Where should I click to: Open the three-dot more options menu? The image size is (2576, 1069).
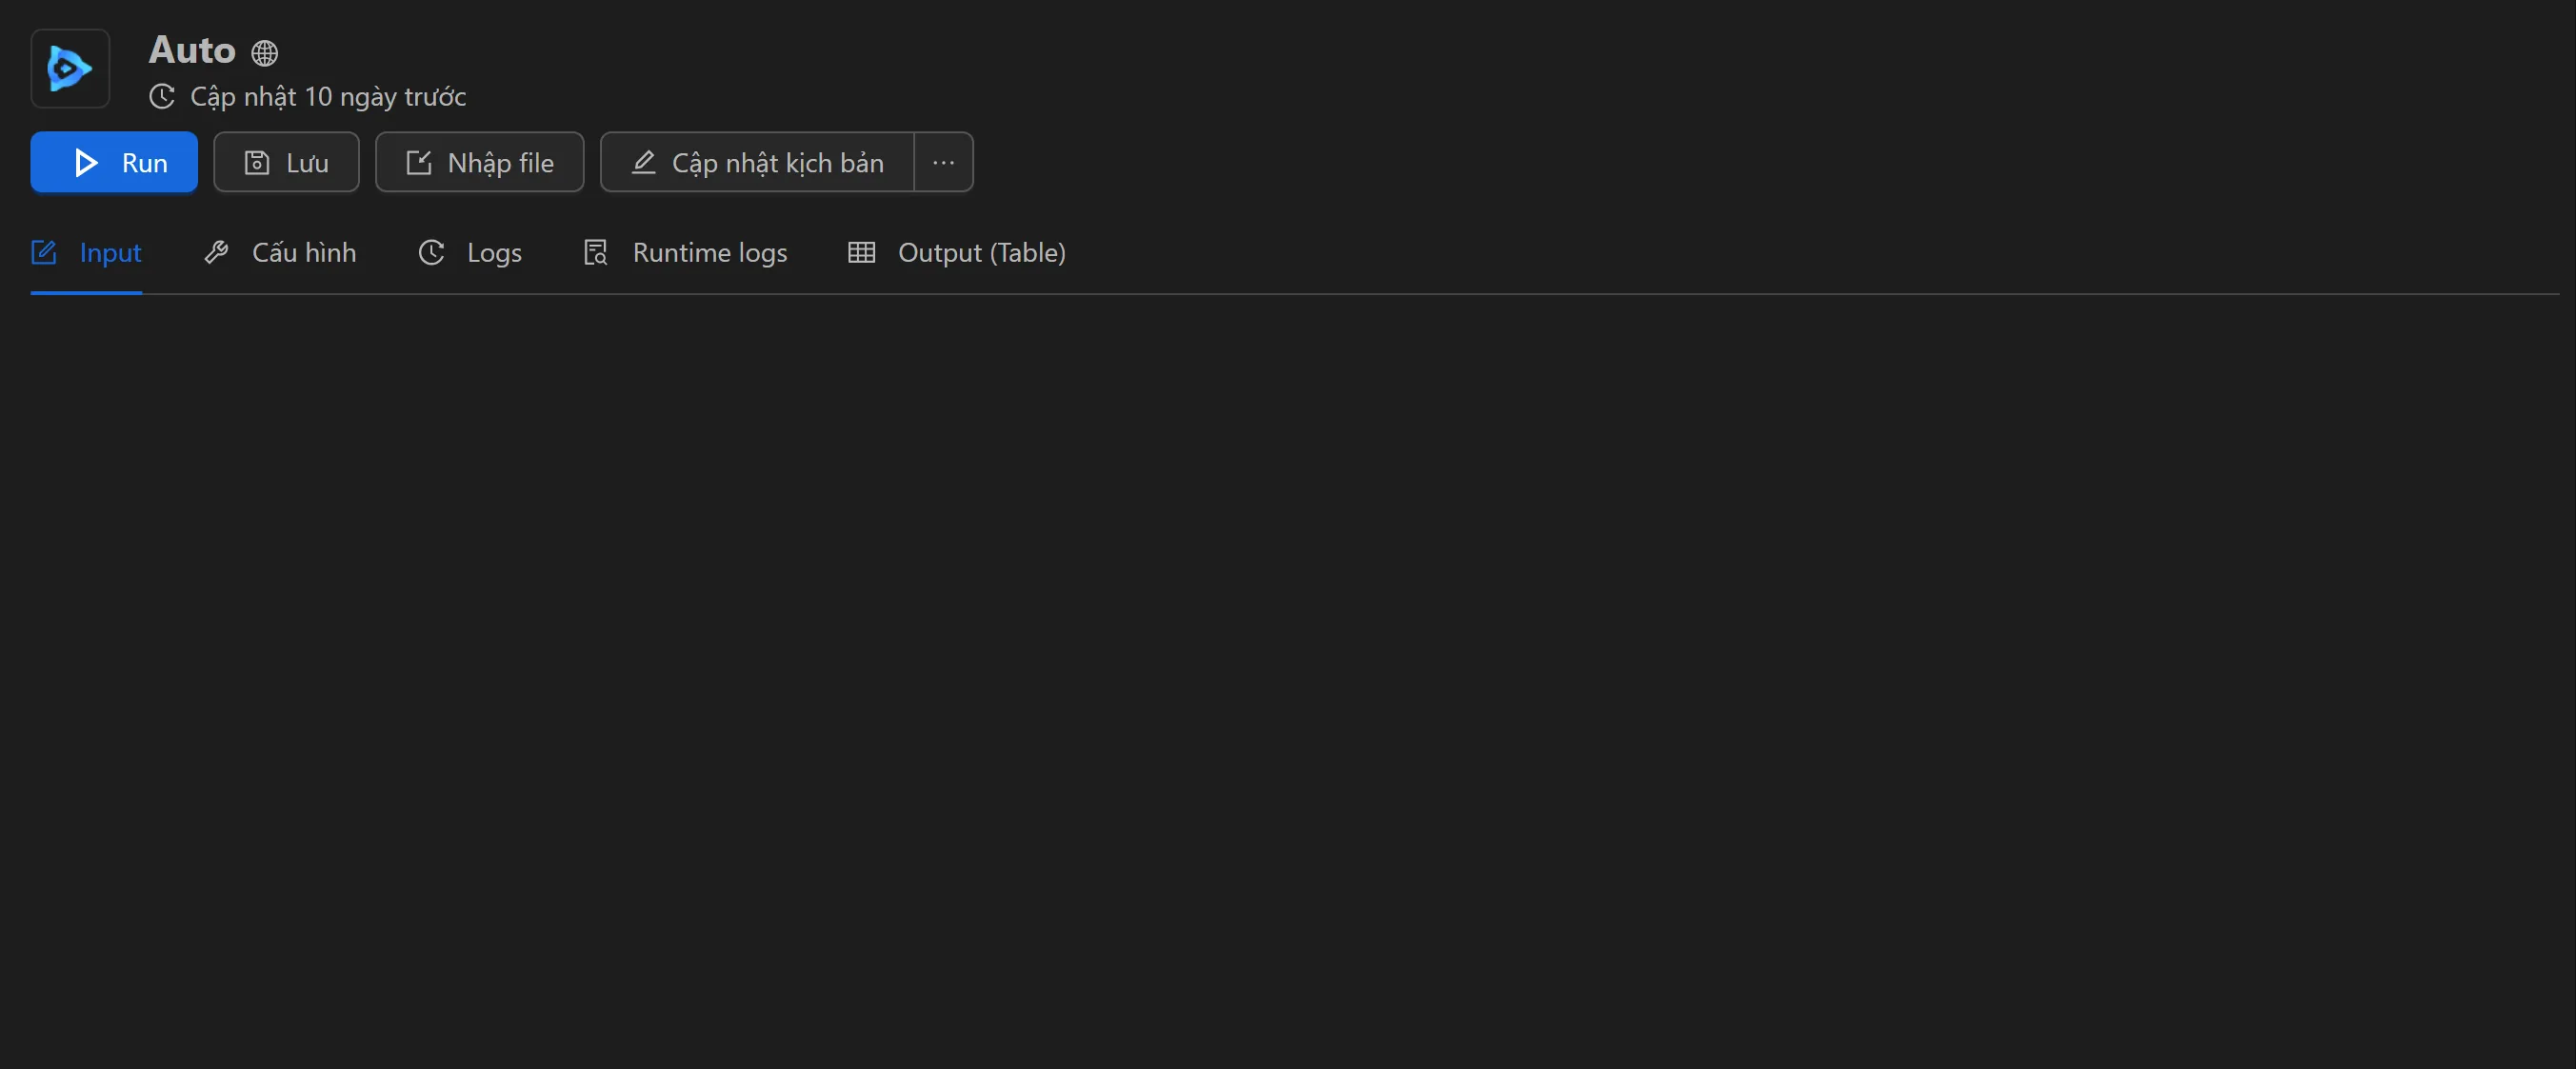pos(943,163)
